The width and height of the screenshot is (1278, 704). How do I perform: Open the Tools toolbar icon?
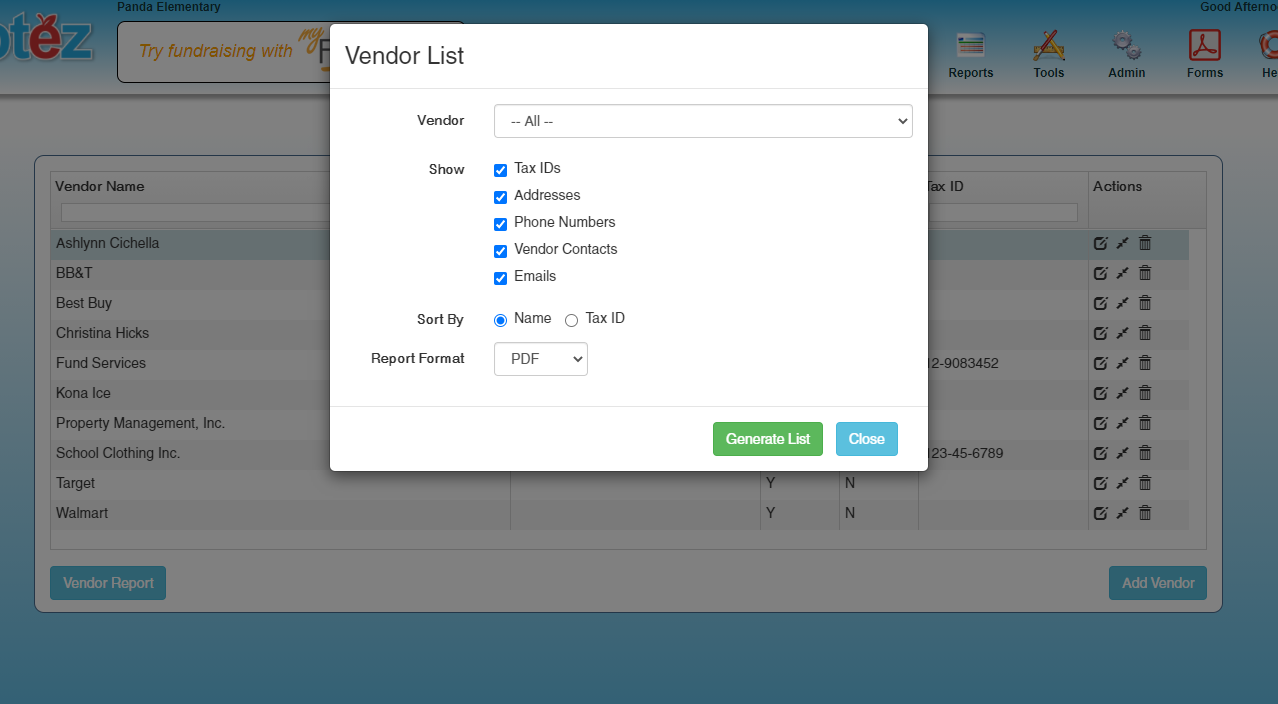tap(1048, 53)
